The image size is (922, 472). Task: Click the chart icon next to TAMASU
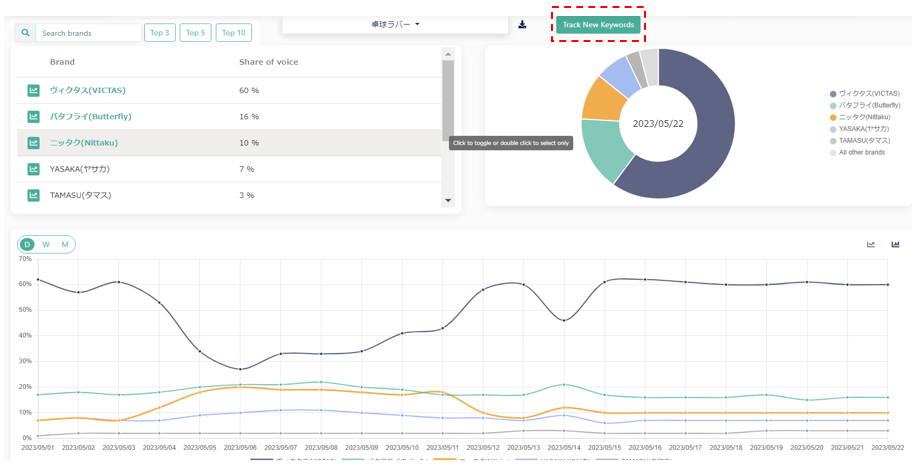pos(34,195)
